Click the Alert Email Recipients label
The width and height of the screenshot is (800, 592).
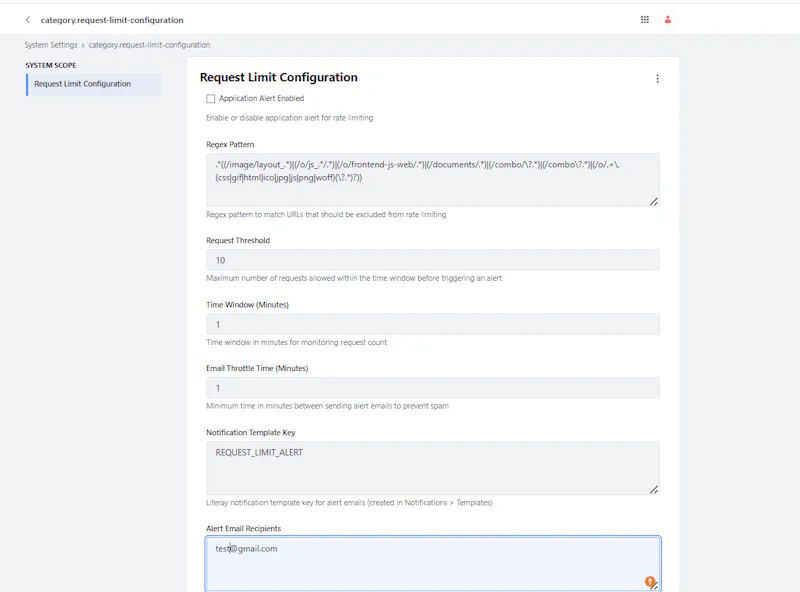tap(243, 528)
